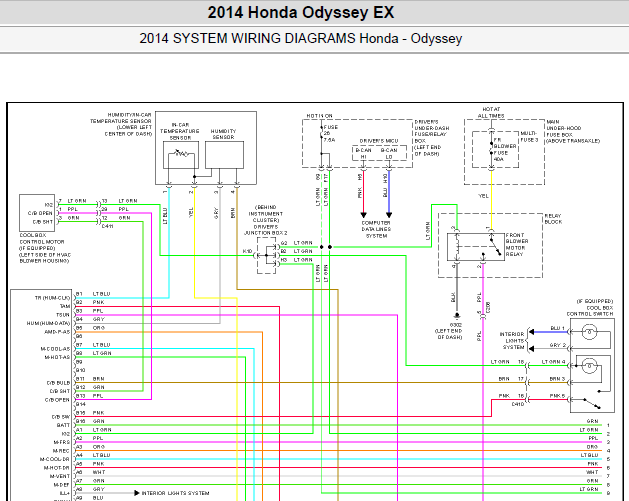This screenshot has width=629, height=501.
Task: Click the "2014 SYSTEM WIRING DIAGRAMS Honda - Odyssey" subtitle
Action: click(x=301, y=39)
